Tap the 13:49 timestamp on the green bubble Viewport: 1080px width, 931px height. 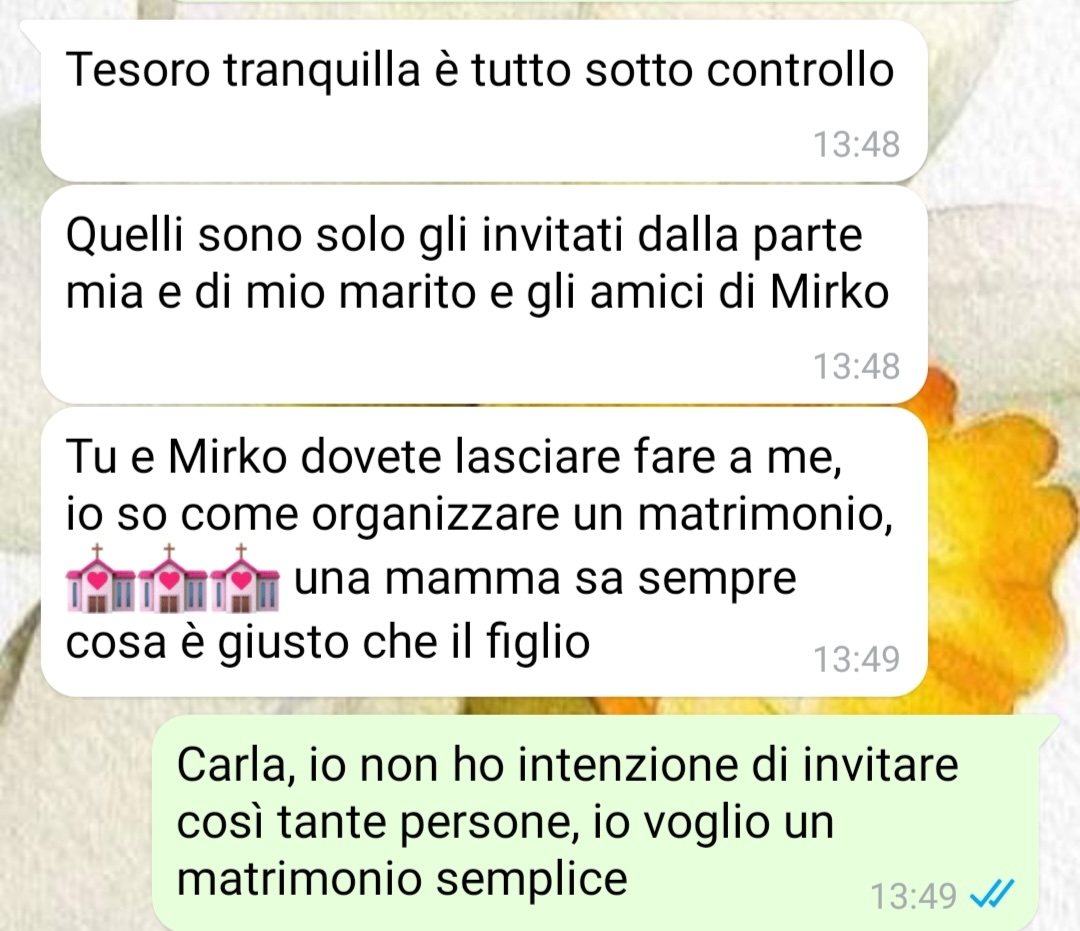pos(913,896)
